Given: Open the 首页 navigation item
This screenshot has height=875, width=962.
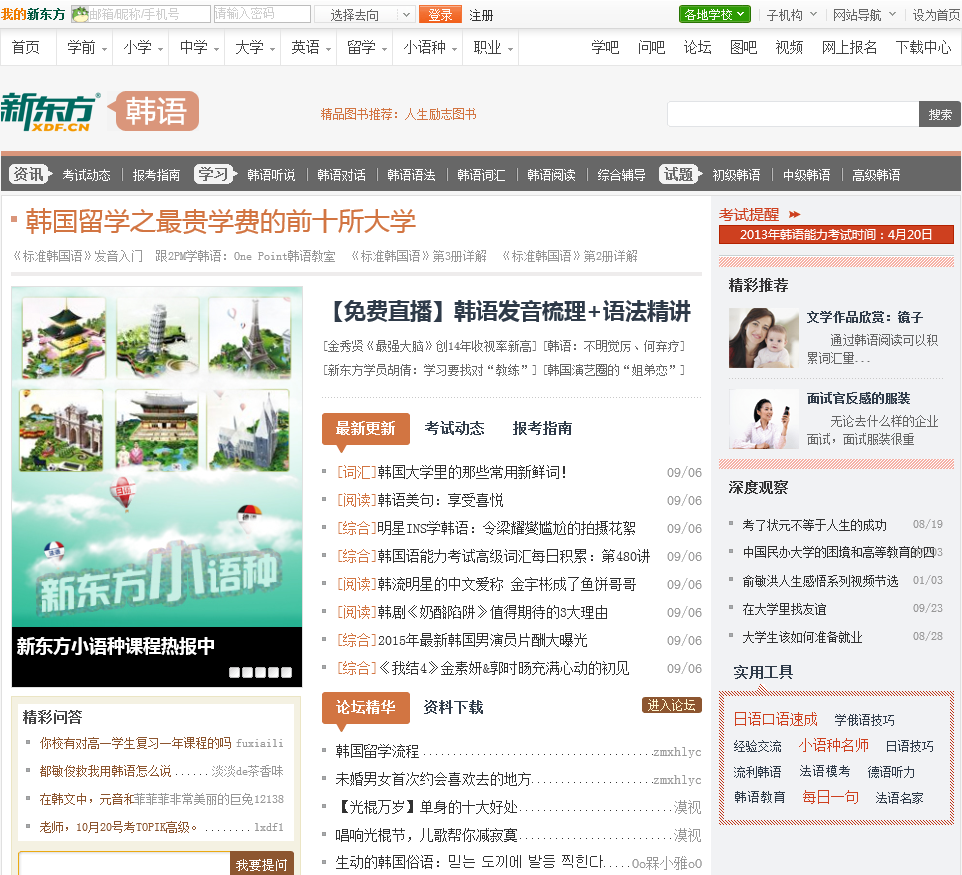Looking at the screenshot, I should click(26, 47).
